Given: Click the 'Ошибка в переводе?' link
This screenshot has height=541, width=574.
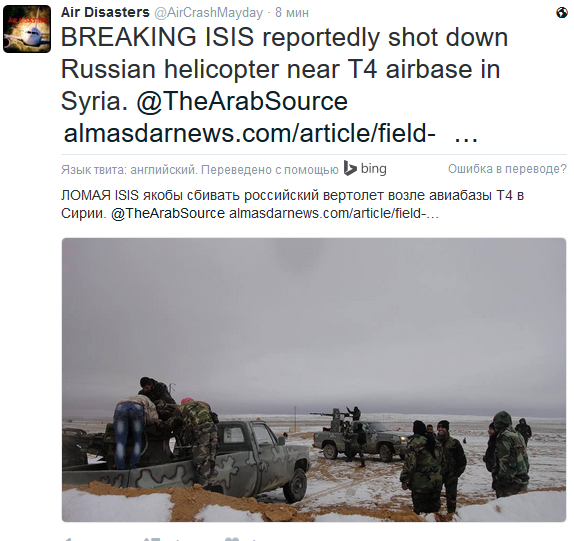Looking at the screenshot, I should (x=507, y=169).
